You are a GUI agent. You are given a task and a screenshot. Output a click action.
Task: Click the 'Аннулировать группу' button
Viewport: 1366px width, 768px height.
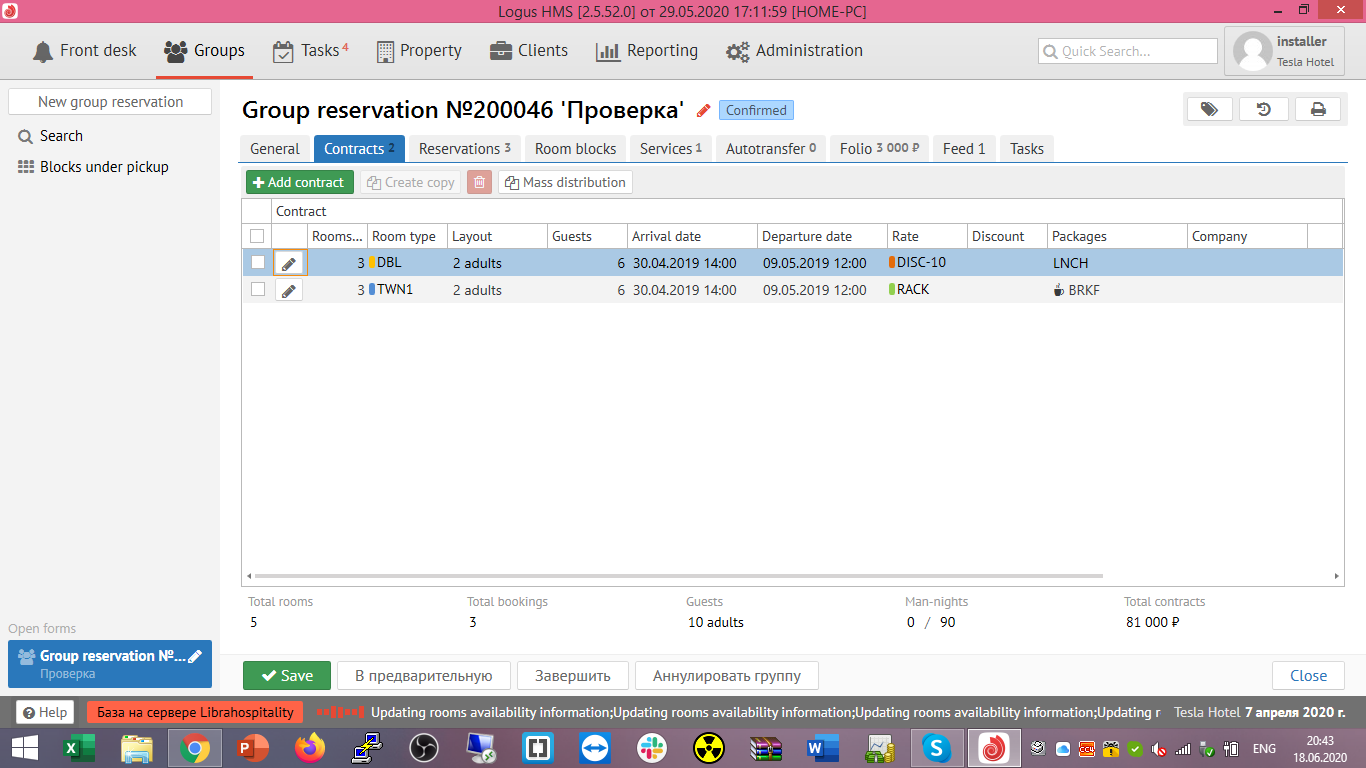(727, 676)
